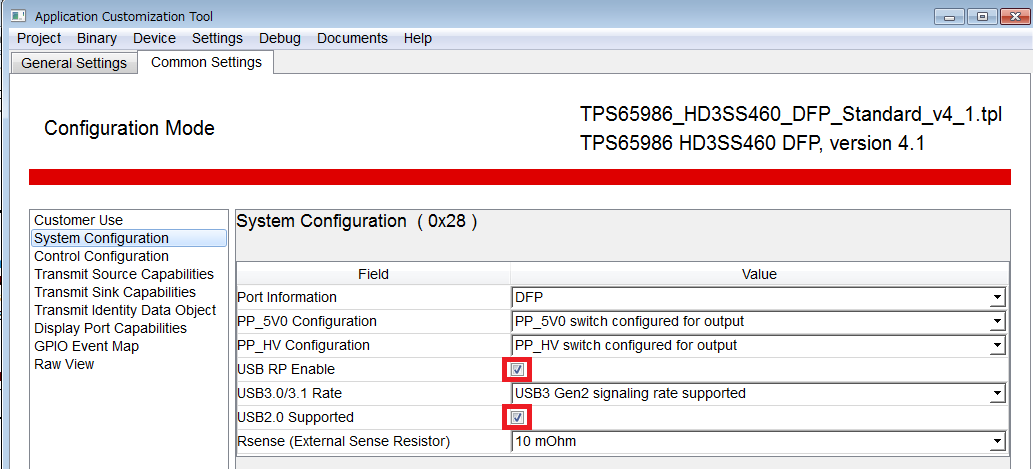1033x469 pixels.
Task: Open the Help menu
Action: click(x=418, y=38)
